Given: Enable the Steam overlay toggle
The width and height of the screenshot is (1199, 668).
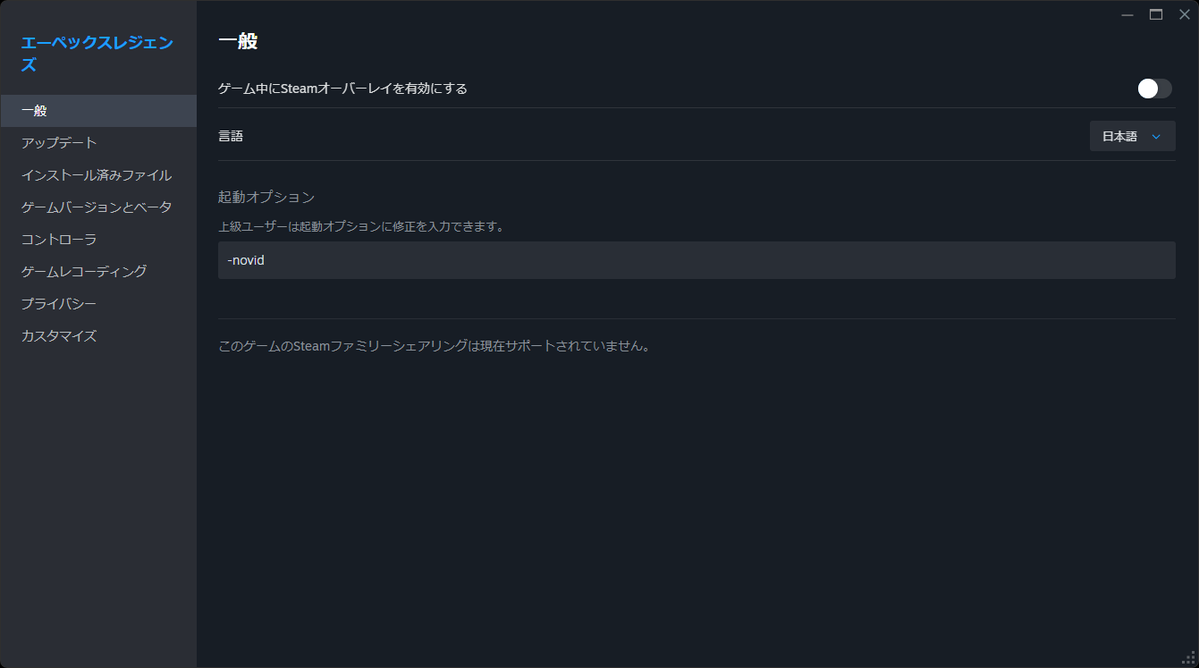Looking at the screenshot, I should pyautogui.click(x=1152, y=88).
